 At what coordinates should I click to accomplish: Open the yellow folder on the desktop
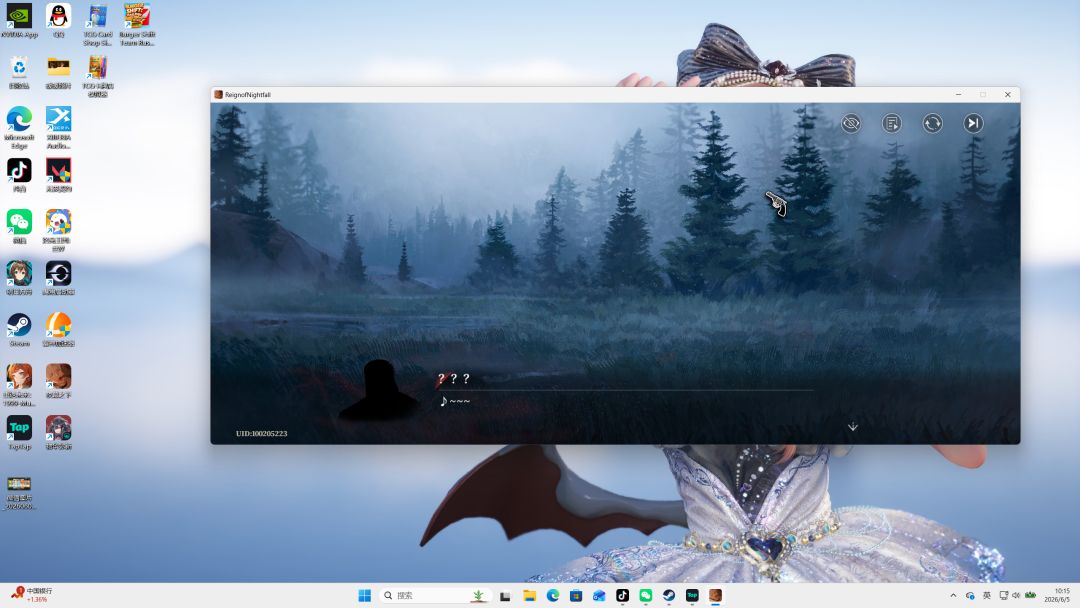tap(59, 72)
